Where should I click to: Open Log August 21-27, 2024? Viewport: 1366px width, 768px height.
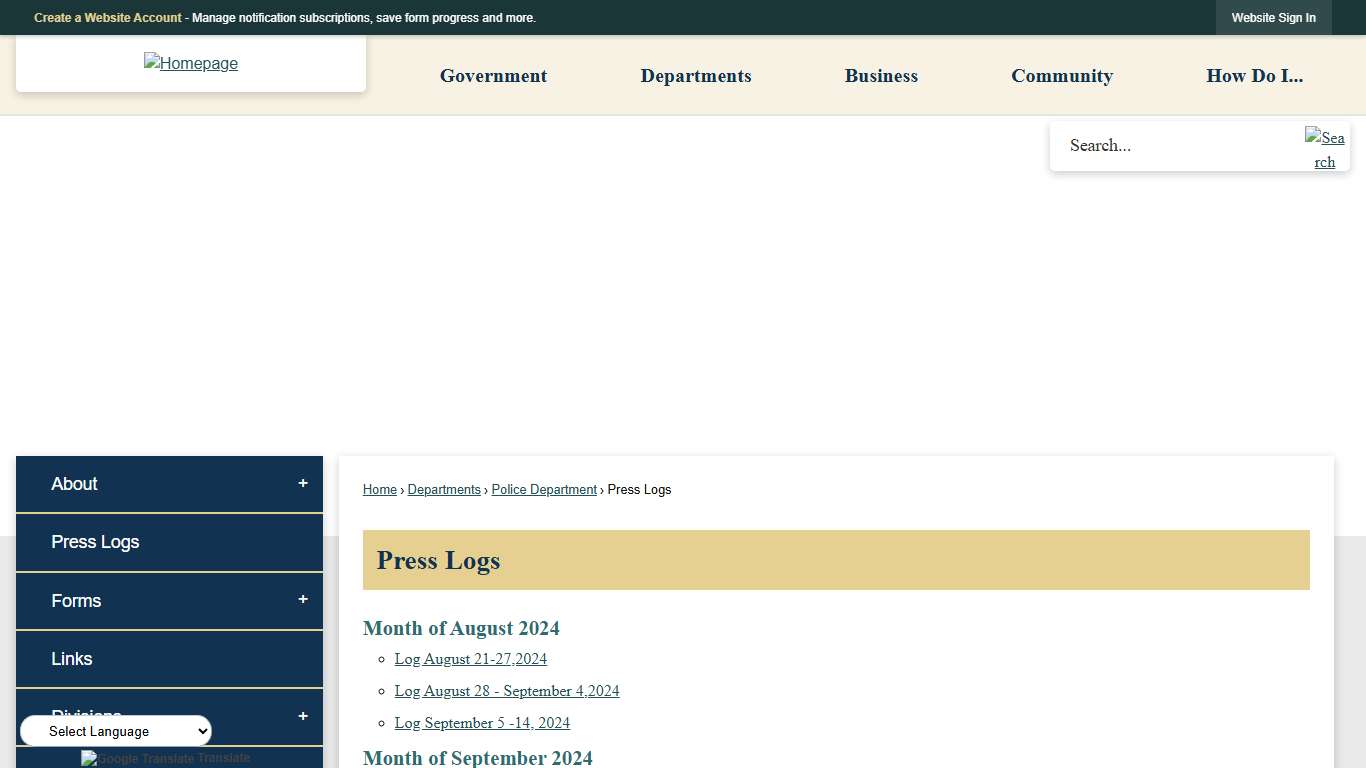(470, 659)
